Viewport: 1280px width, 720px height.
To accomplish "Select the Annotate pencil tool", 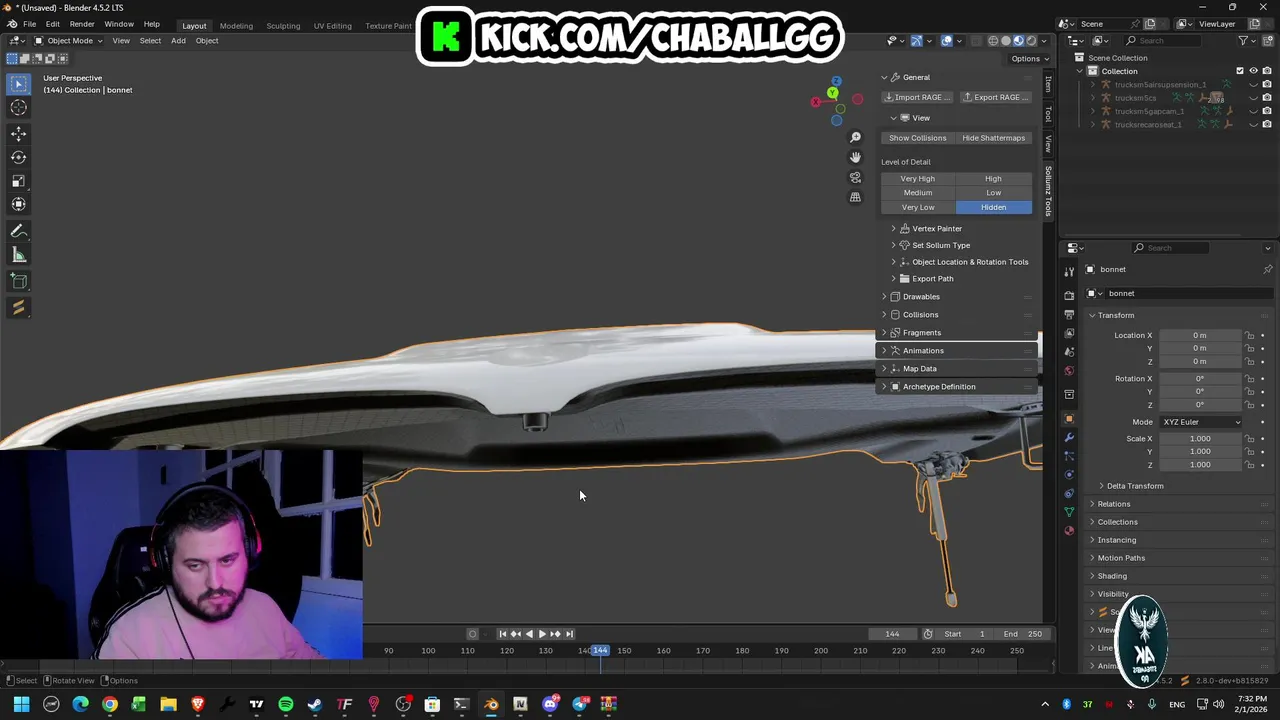I will click(19, 231).
